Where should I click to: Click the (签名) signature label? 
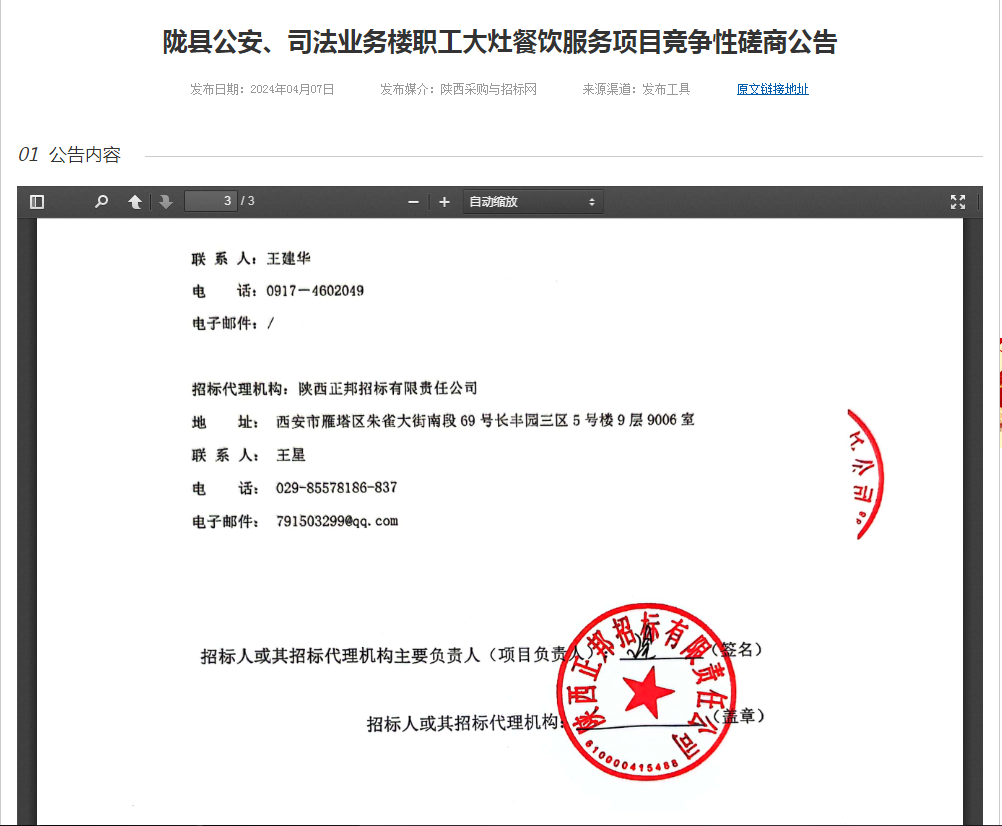click(737, 650)
